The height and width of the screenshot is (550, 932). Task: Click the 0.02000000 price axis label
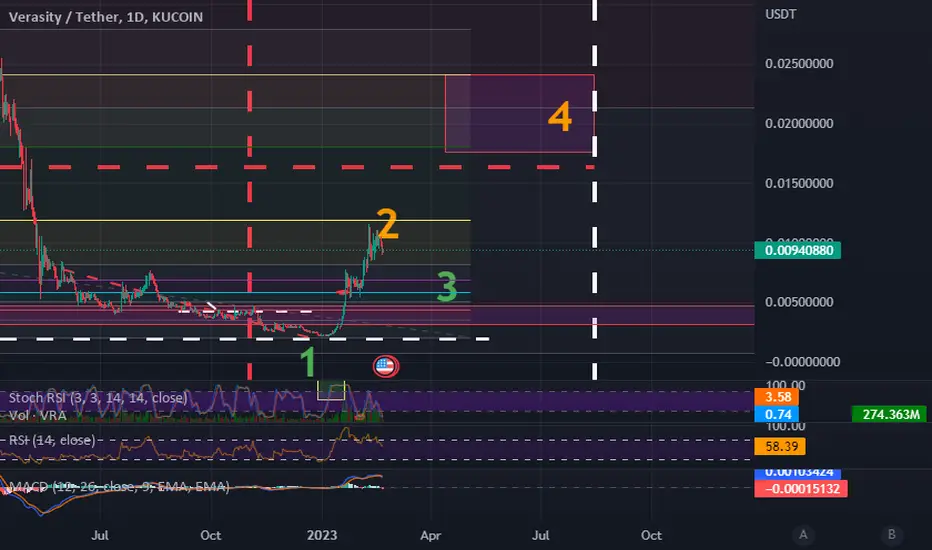pos(799,124)
